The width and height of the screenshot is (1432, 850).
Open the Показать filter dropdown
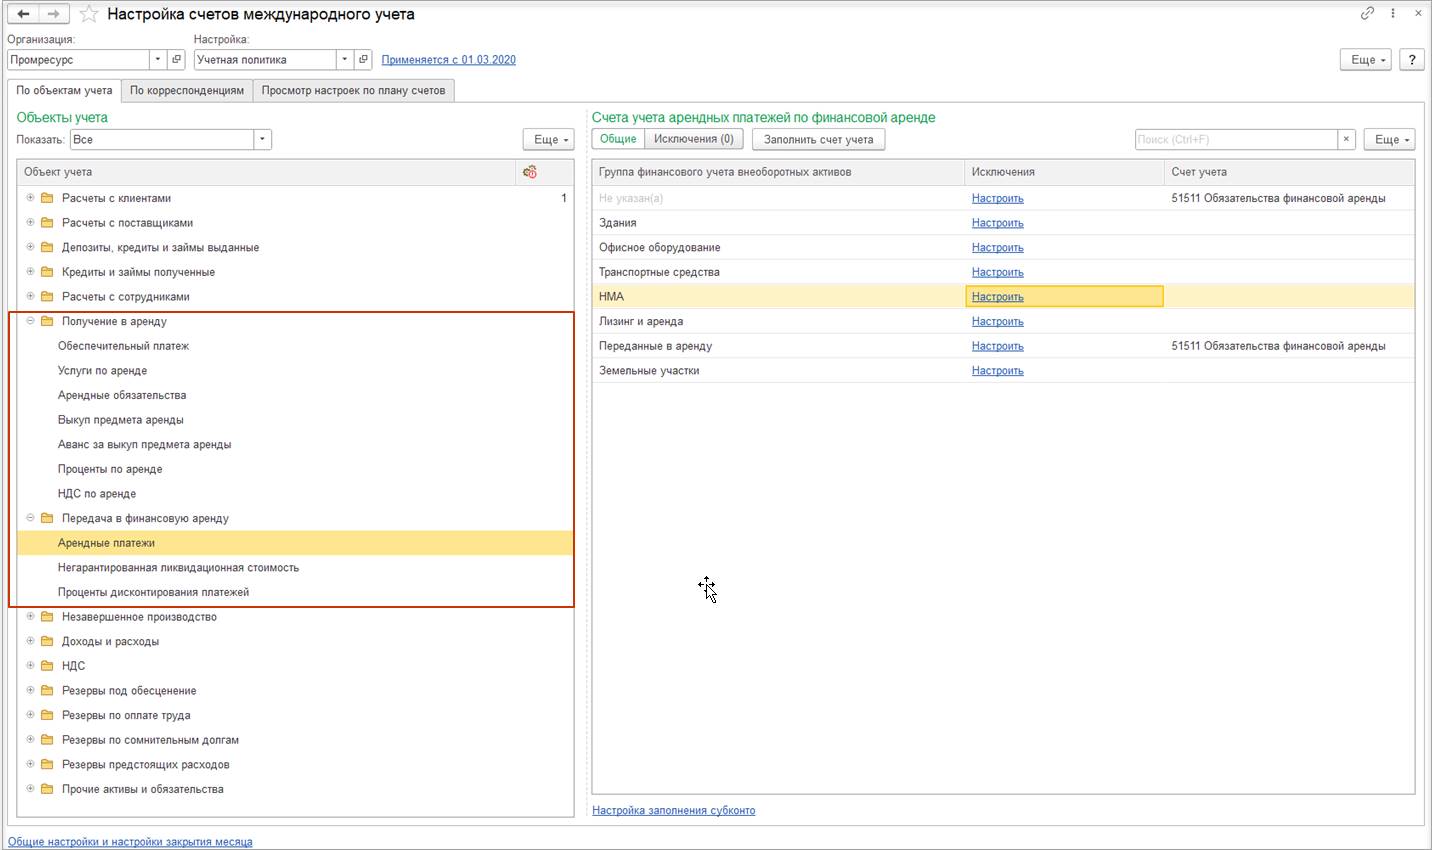point(262,140)
